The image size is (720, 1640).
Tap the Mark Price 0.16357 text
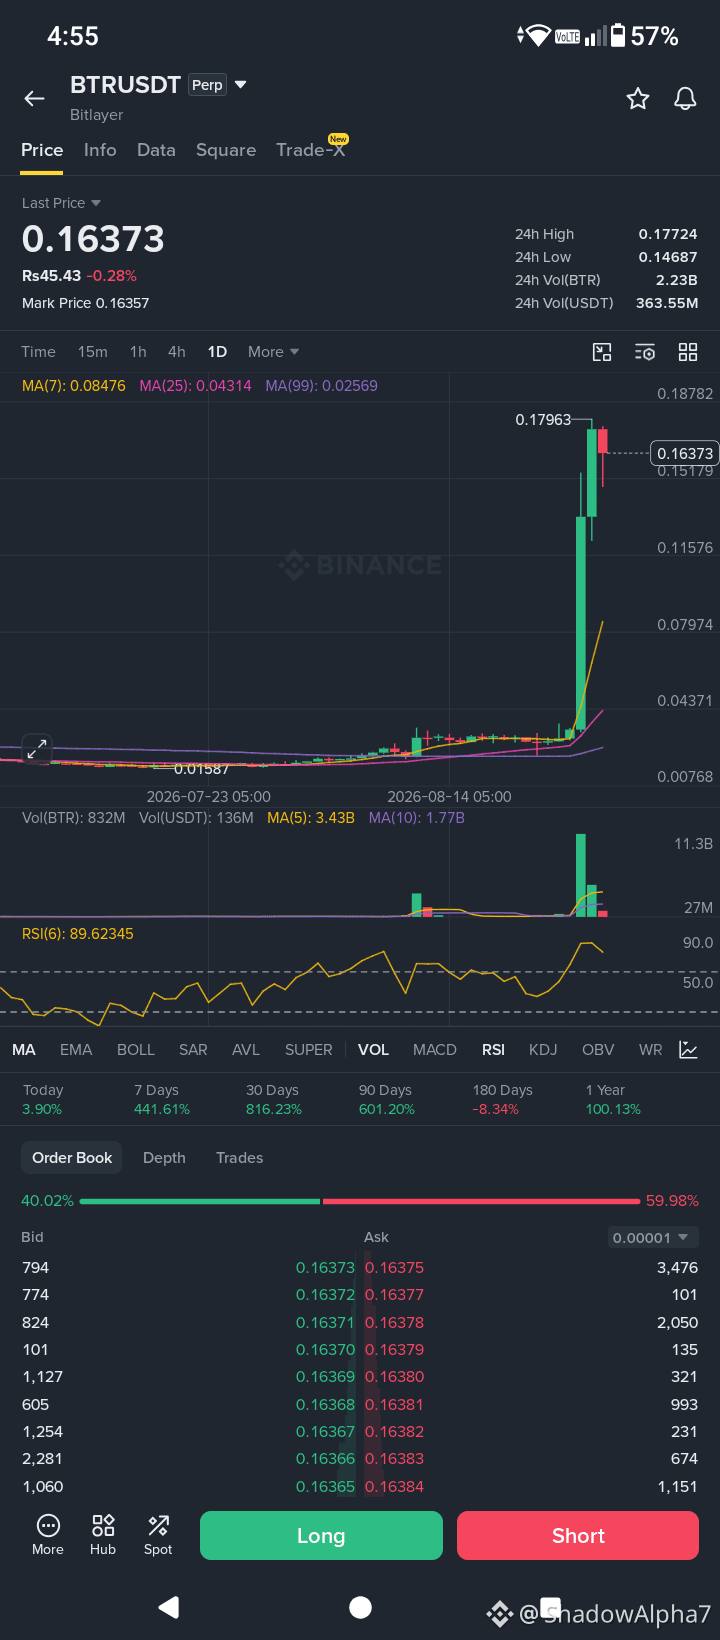(86, 303)
